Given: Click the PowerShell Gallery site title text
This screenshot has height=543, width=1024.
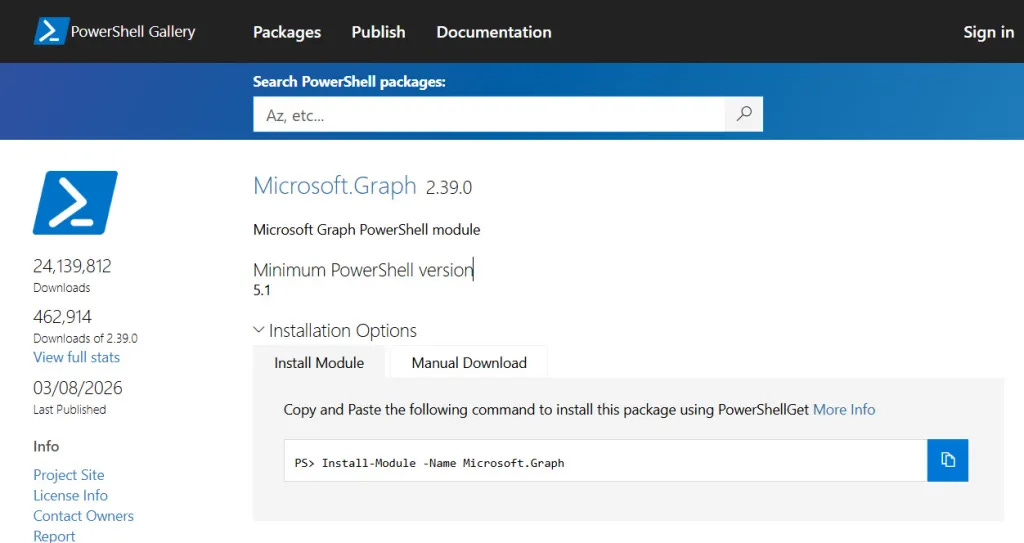Looking at the screenshot, I should point(133,31).
